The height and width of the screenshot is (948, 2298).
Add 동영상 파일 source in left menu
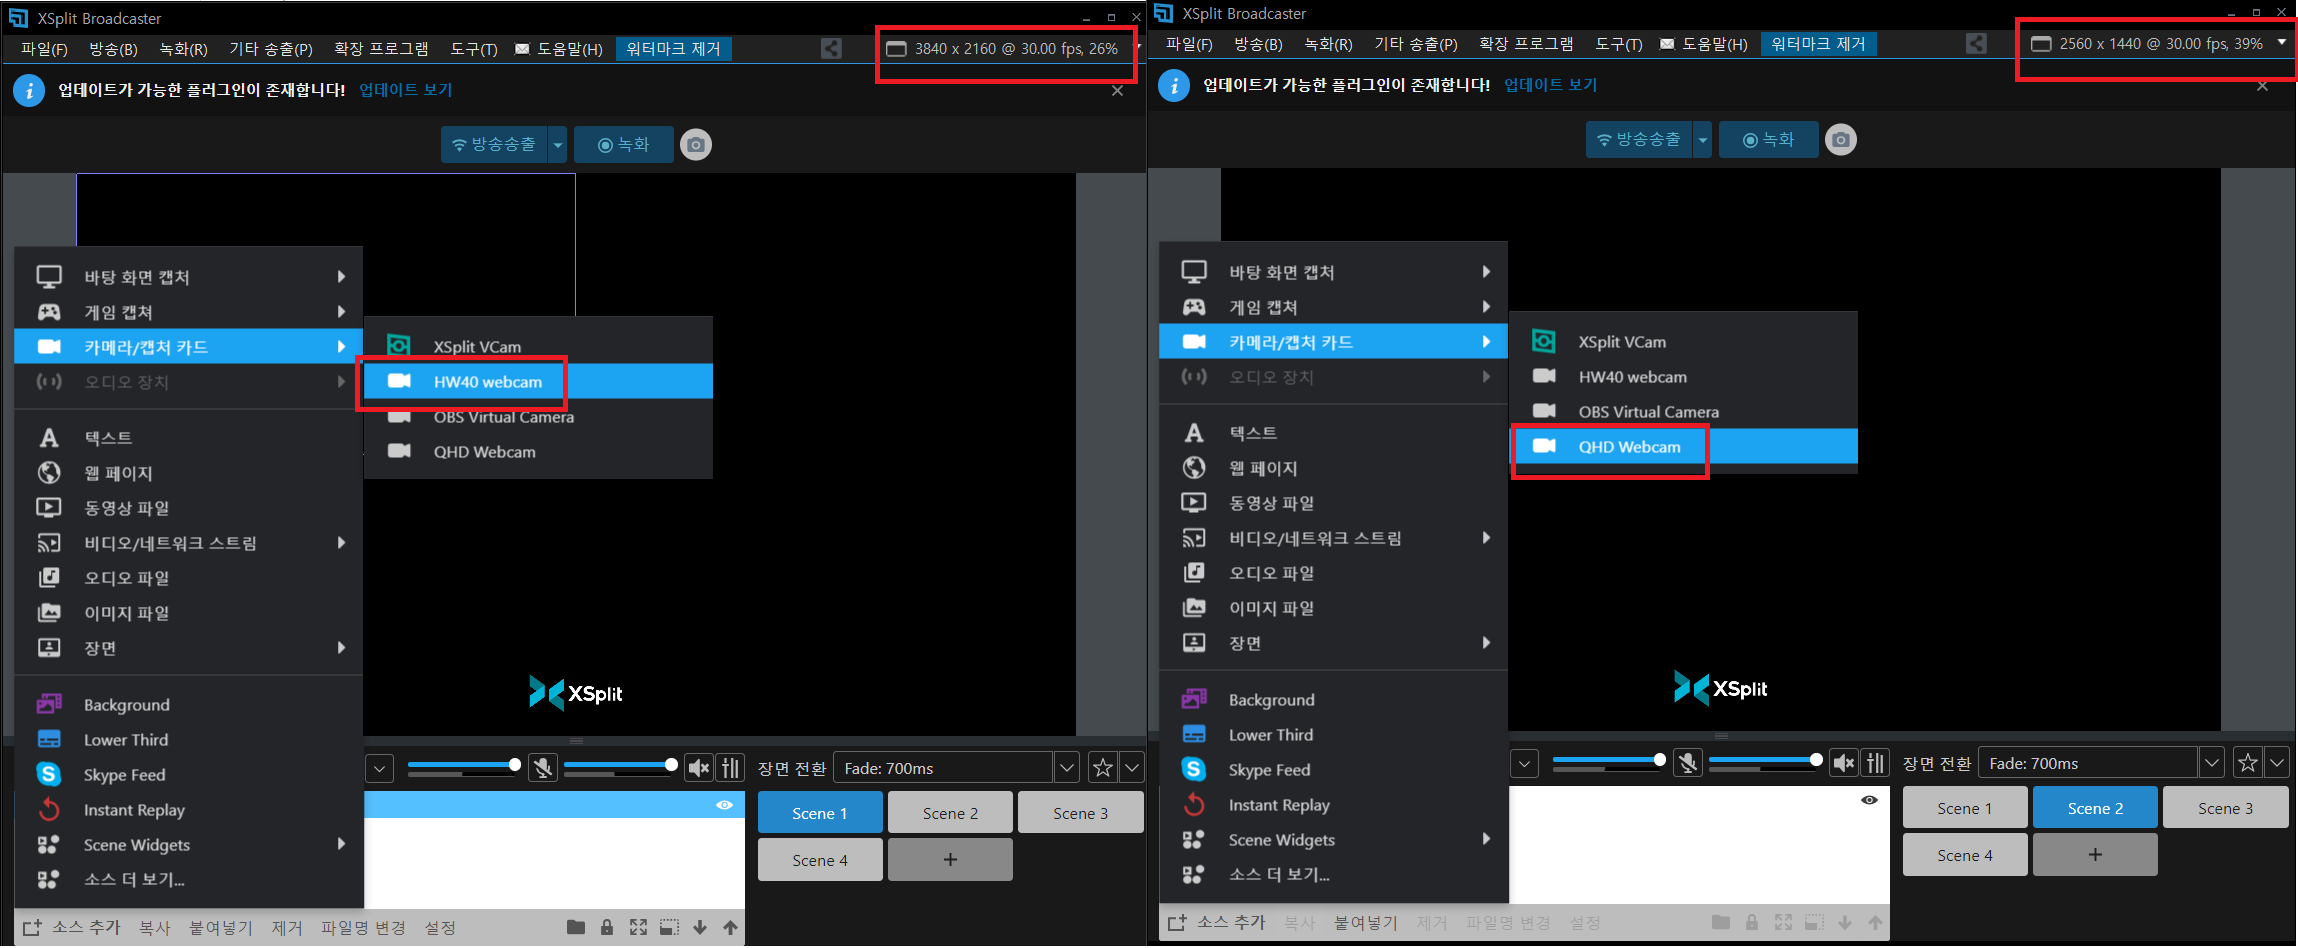(x=189, y=508)
